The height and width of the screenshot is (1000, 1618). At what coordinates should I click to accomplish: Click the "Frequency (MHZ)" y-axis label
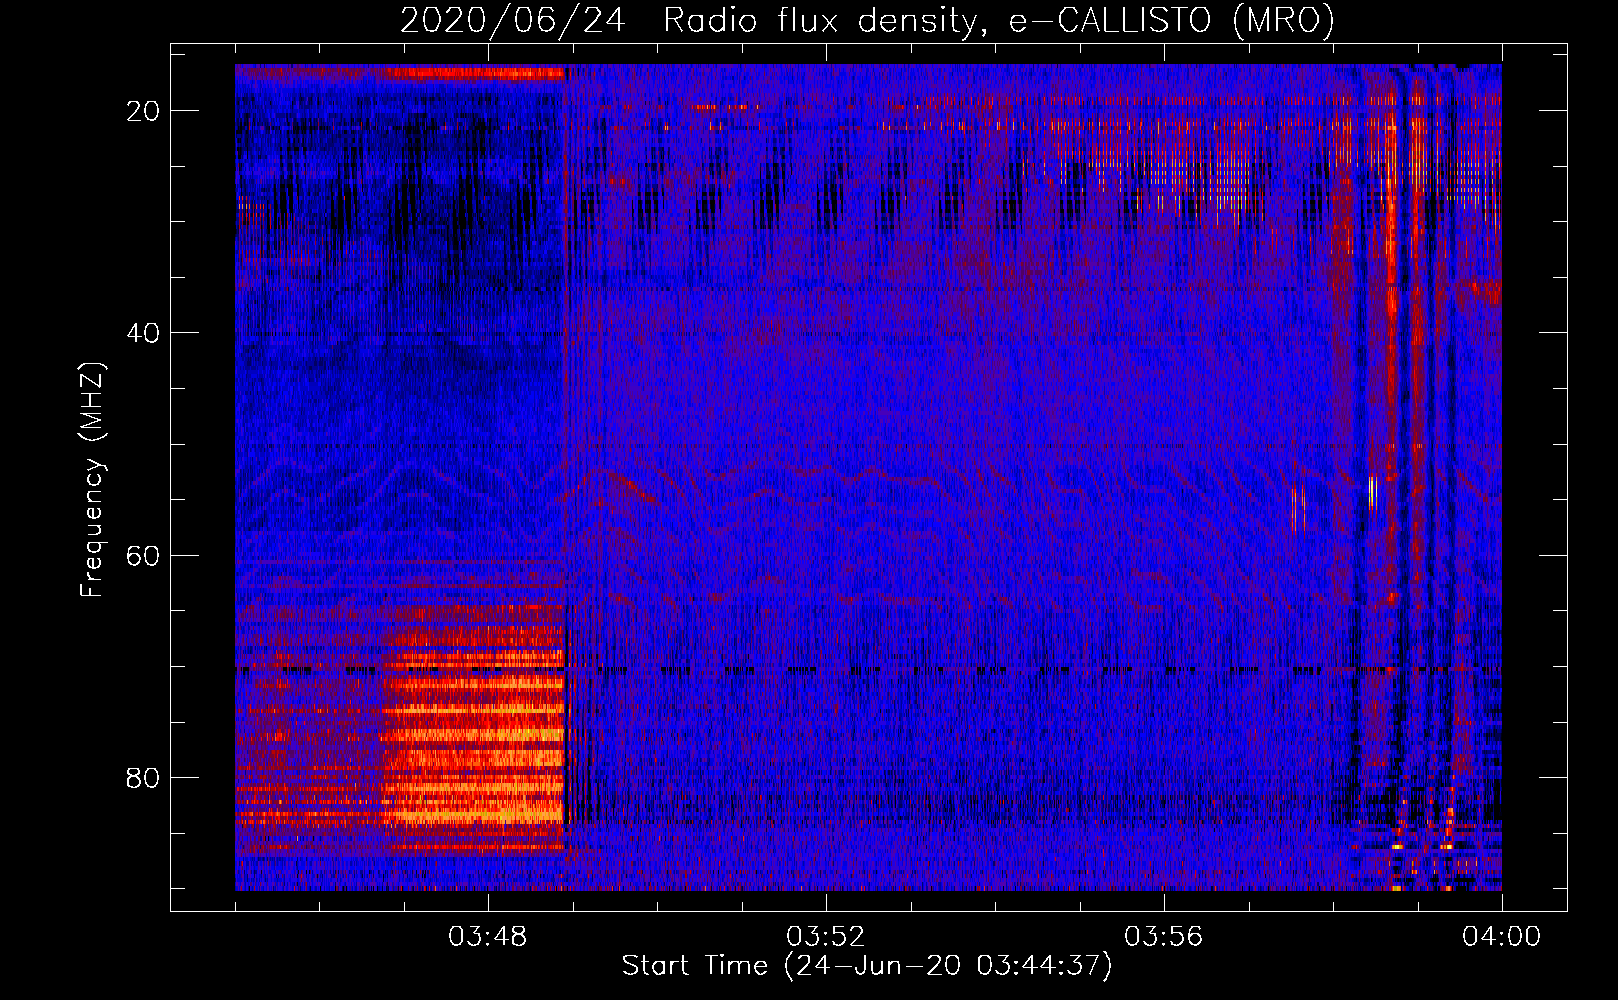92,480
